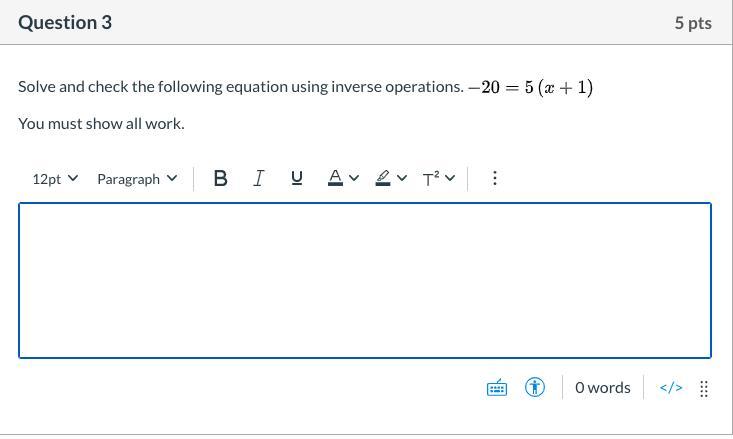Expand the superscript options chevron
Viewport: 733px width, 439px height.
point(450,178)
